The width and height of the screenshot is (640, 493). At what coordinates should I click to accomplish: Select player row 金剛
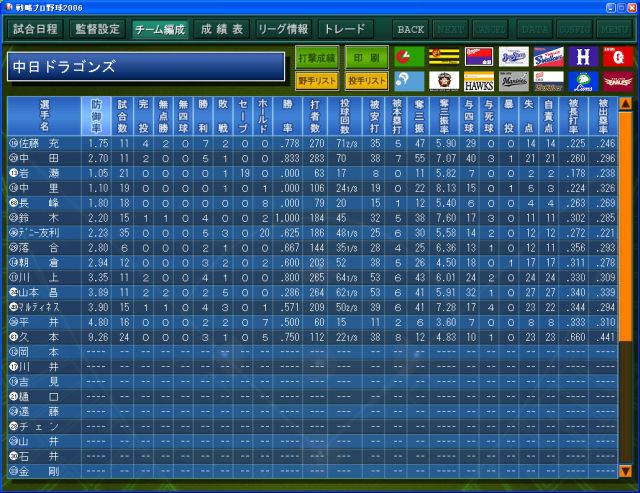point(312,471)
